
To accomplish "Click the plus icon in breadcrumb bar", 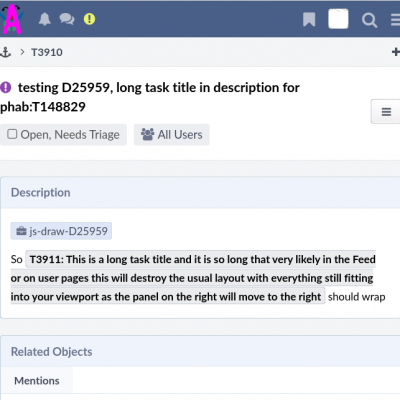I will pos(396,52).
